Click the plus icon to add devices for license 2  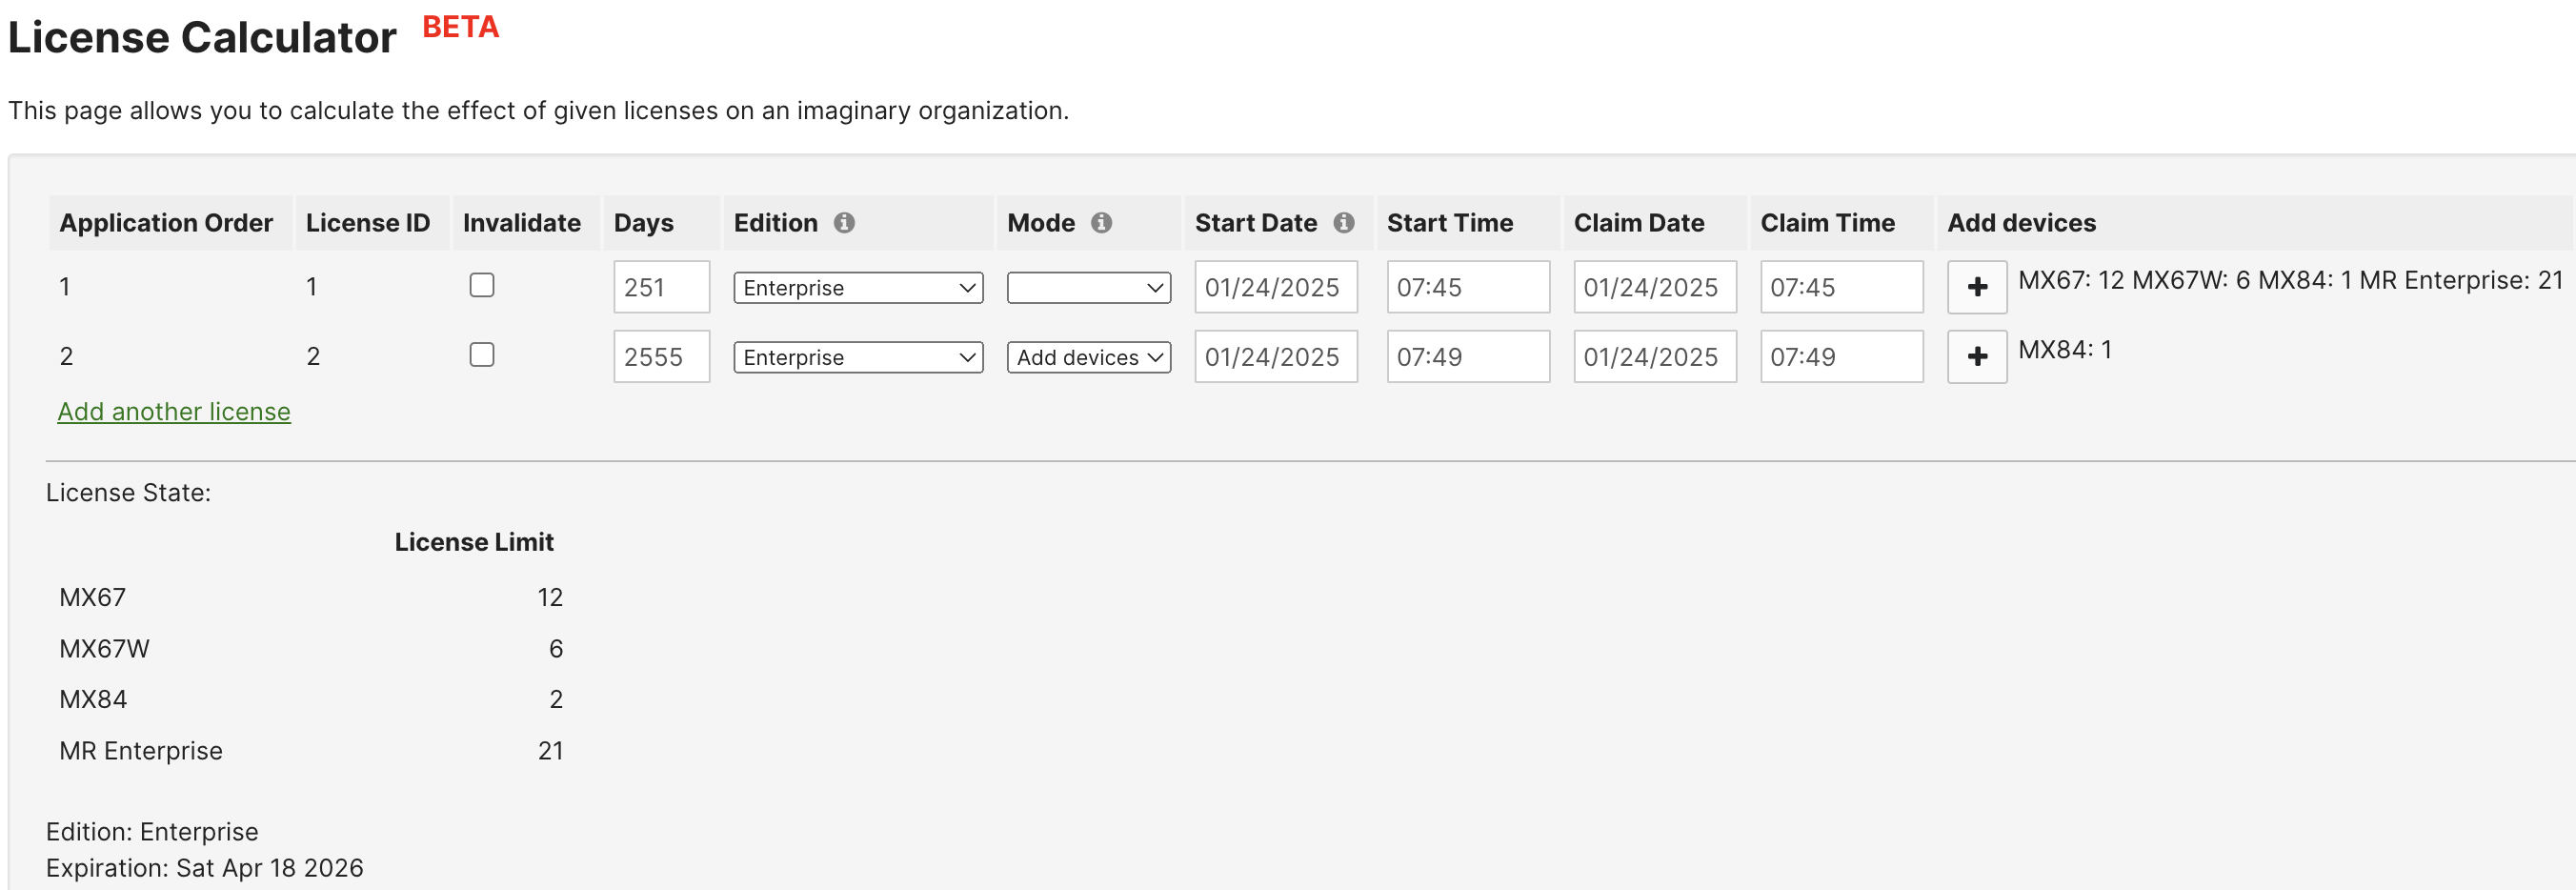pyautogui.click(x=1976, y=356)
